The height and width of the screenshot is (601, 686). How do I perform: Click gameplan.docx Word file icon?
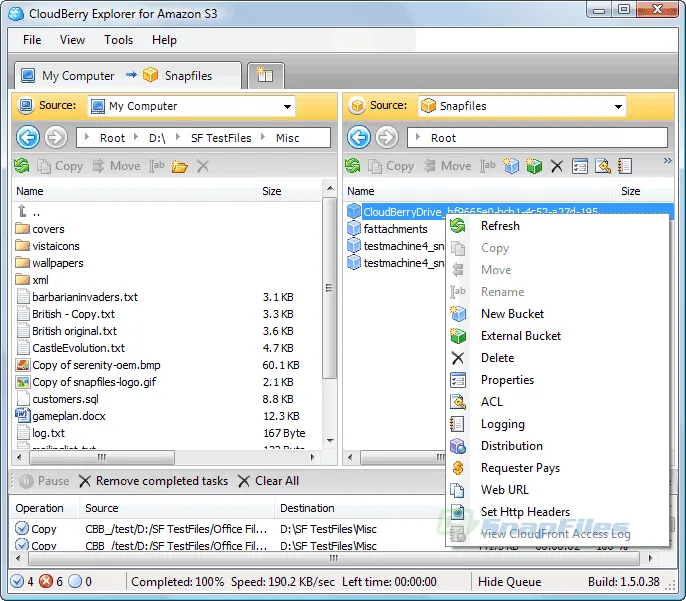(x=22, y=415)
